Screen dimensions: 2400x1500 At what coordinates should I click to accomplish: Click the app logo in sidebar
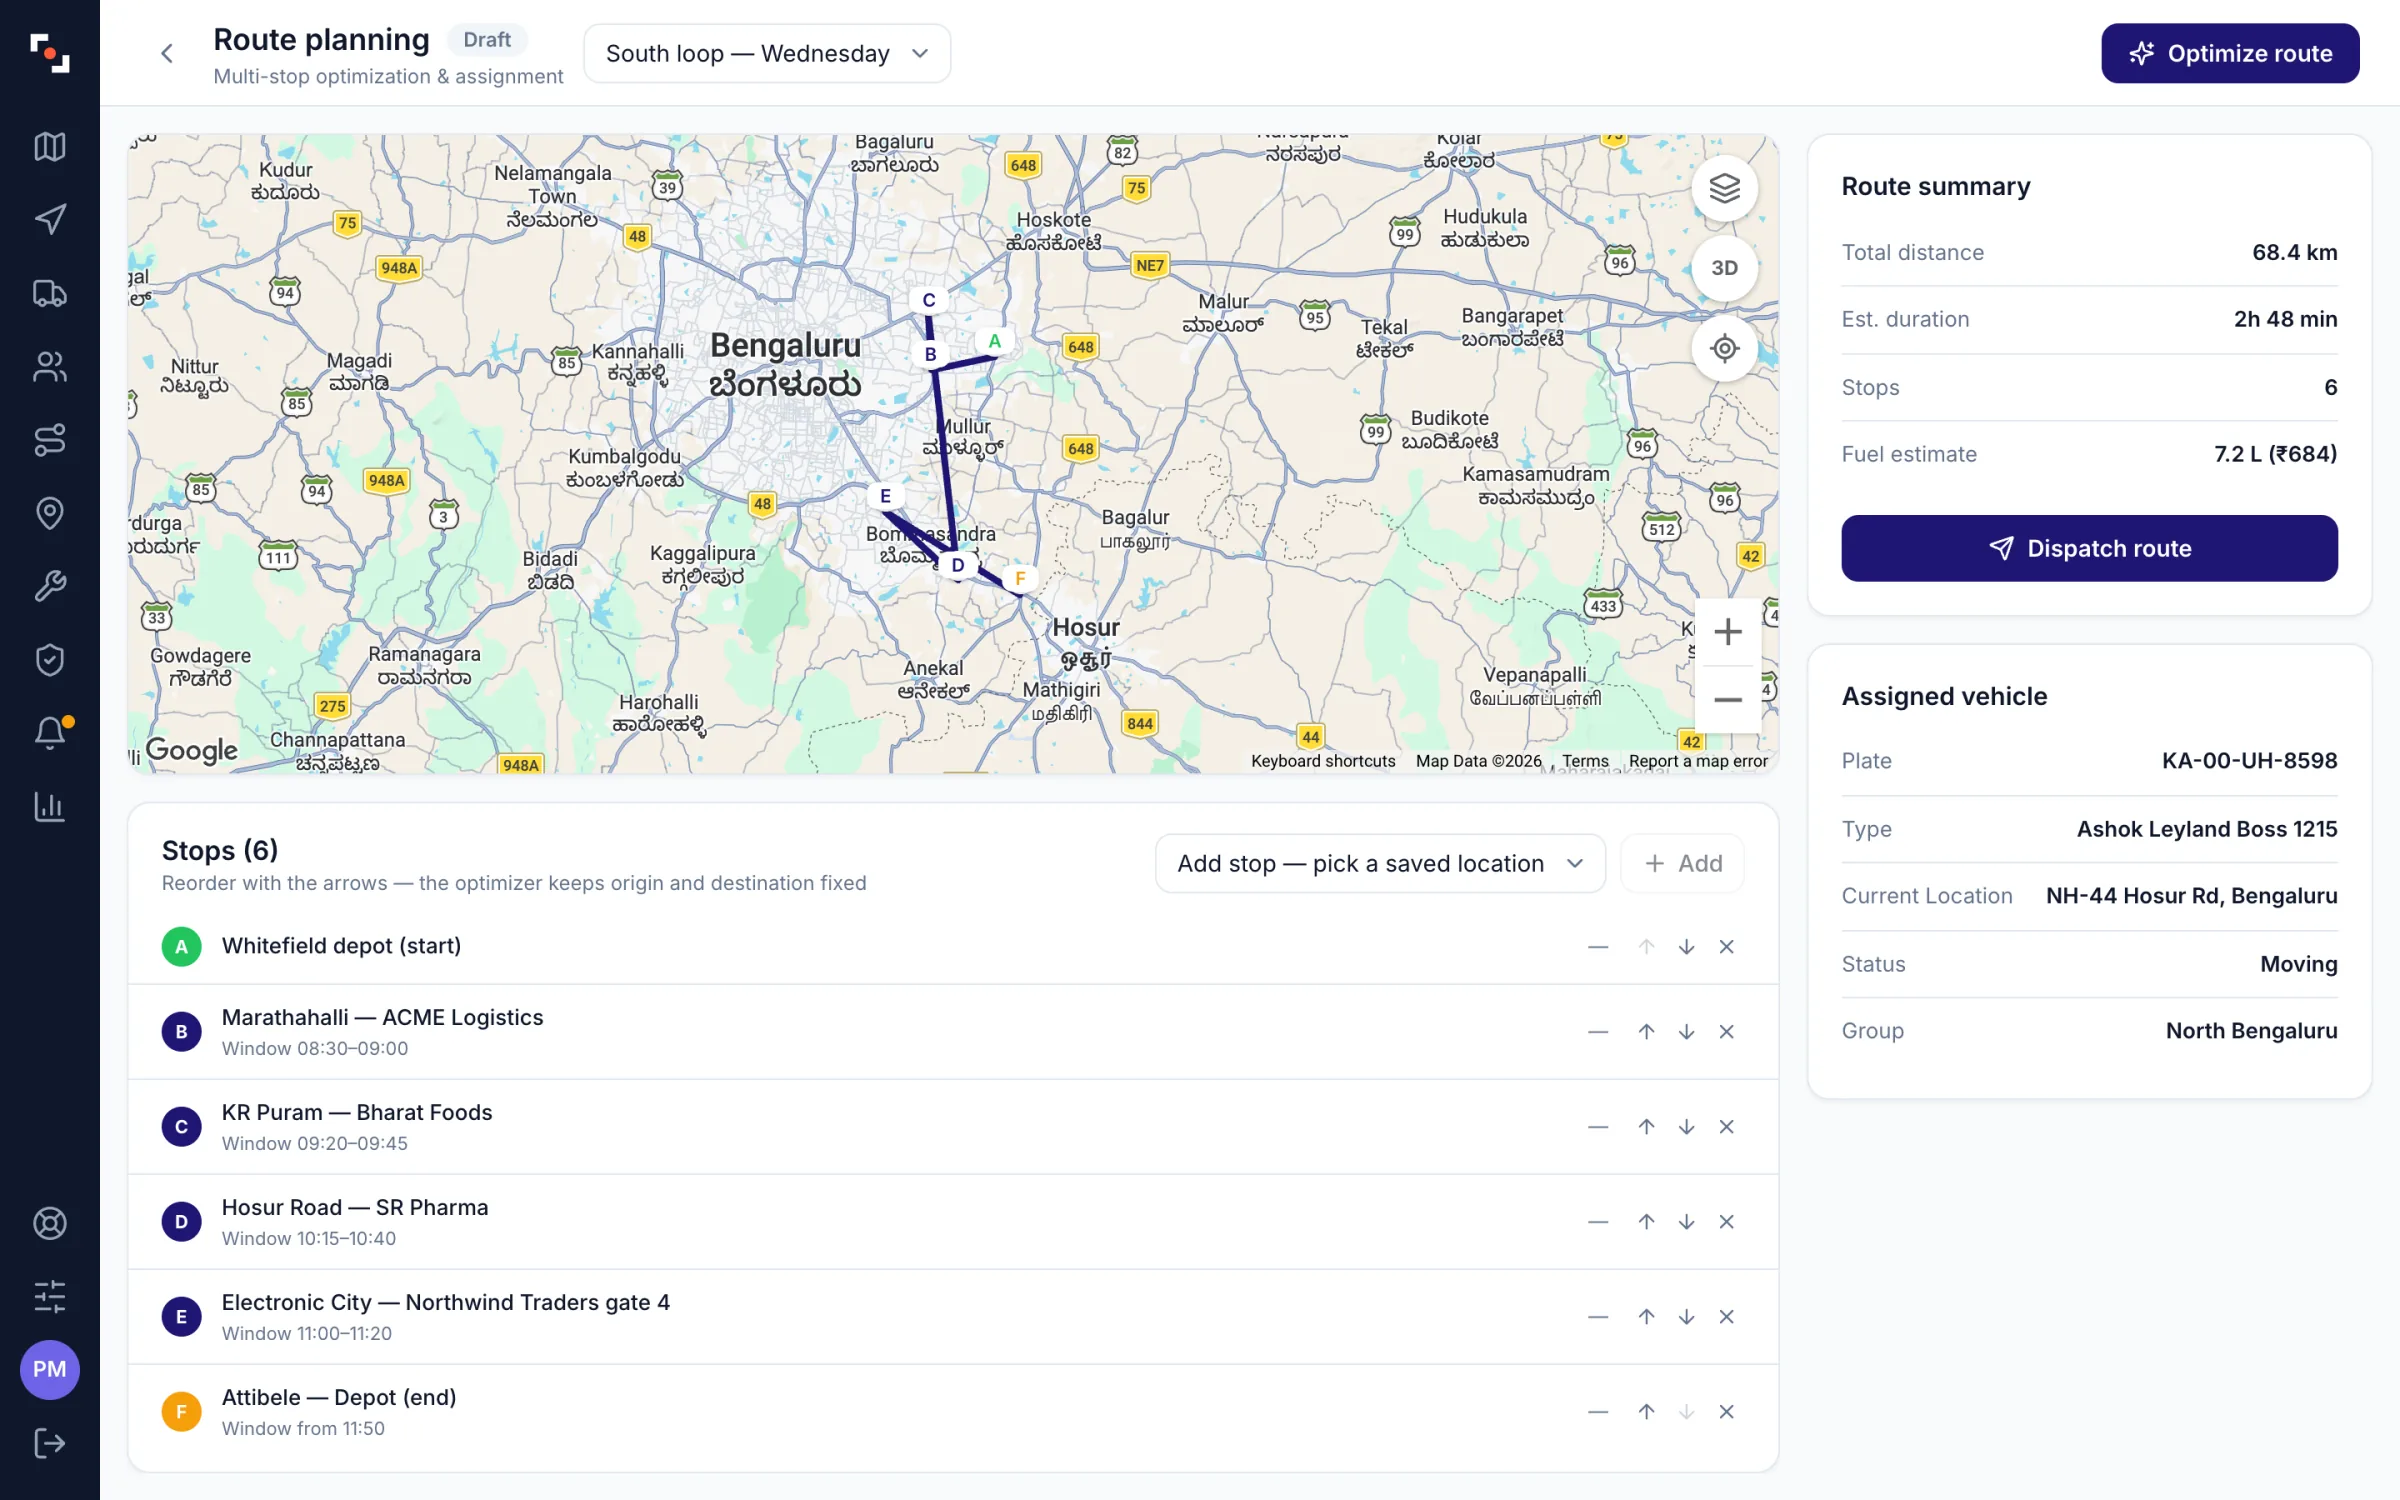coord(49,53)
